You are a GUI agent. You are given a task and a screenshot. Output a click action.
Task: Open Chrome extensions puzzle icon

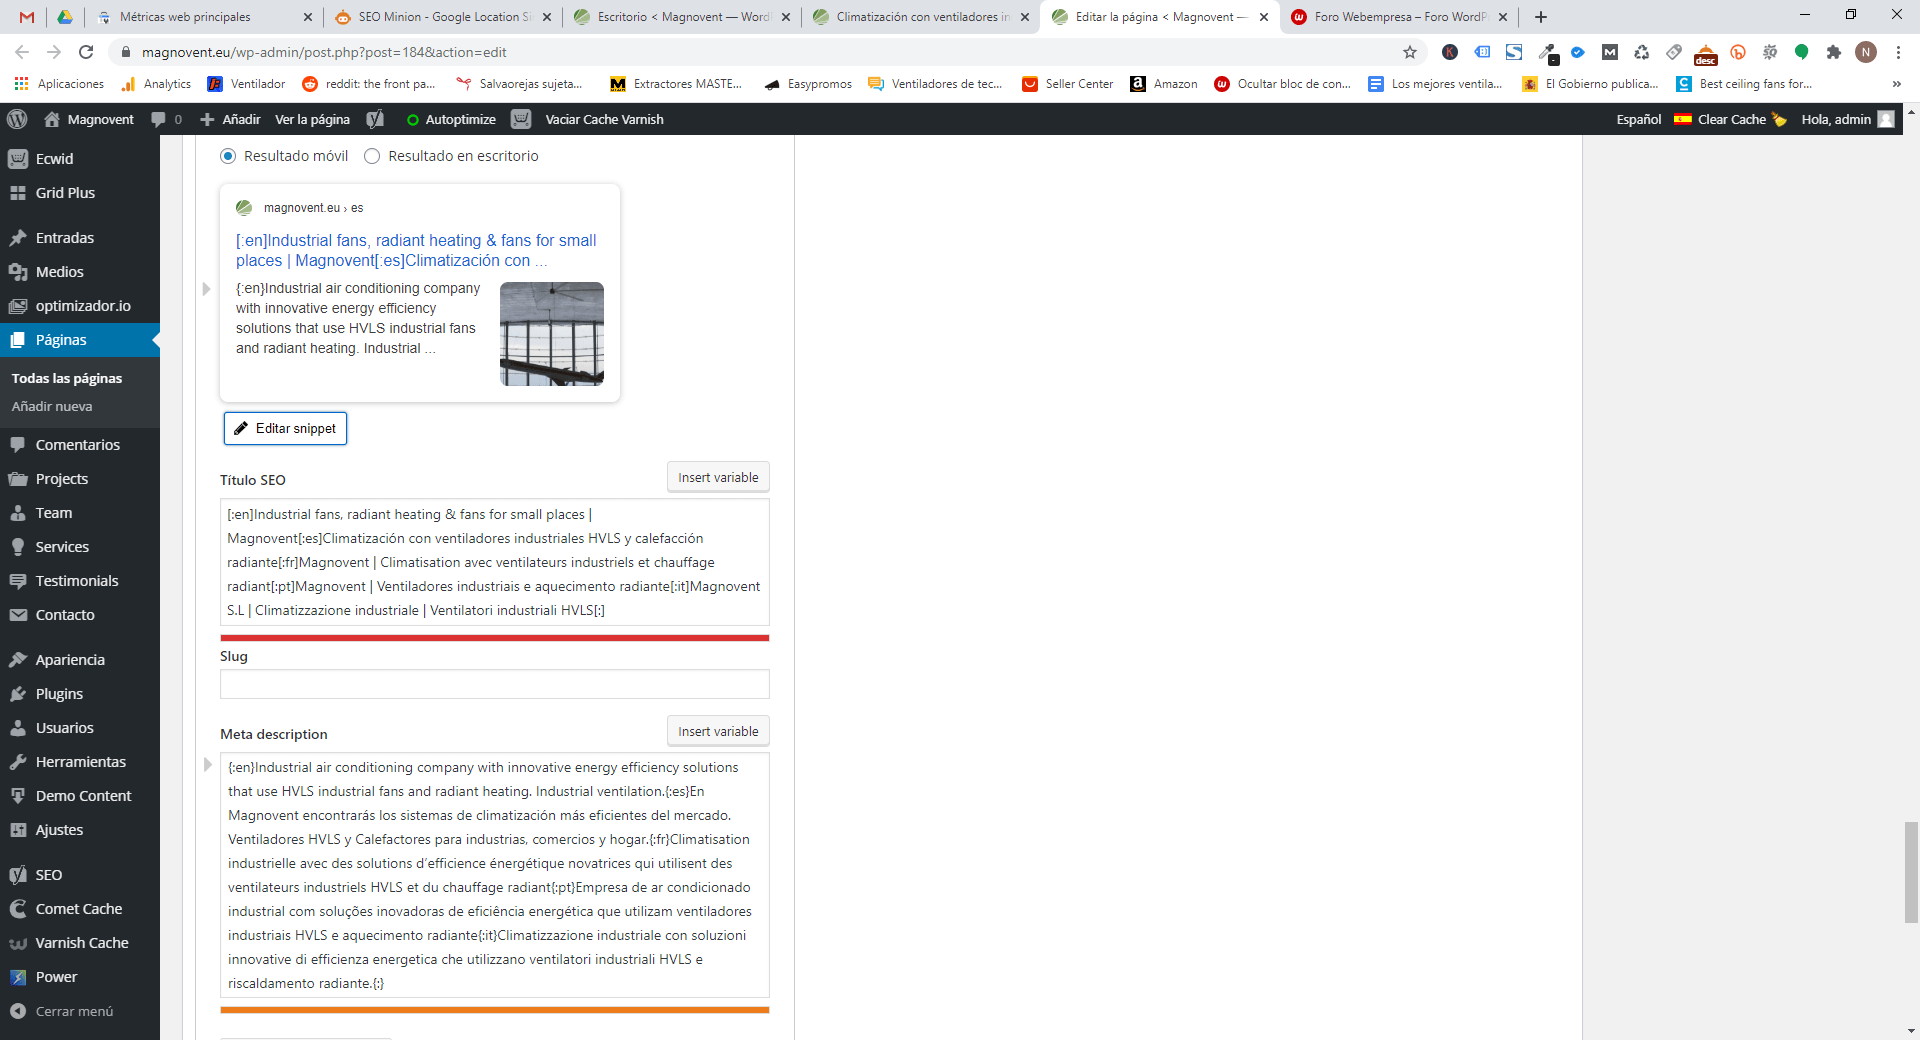[x=1833, y=52]
